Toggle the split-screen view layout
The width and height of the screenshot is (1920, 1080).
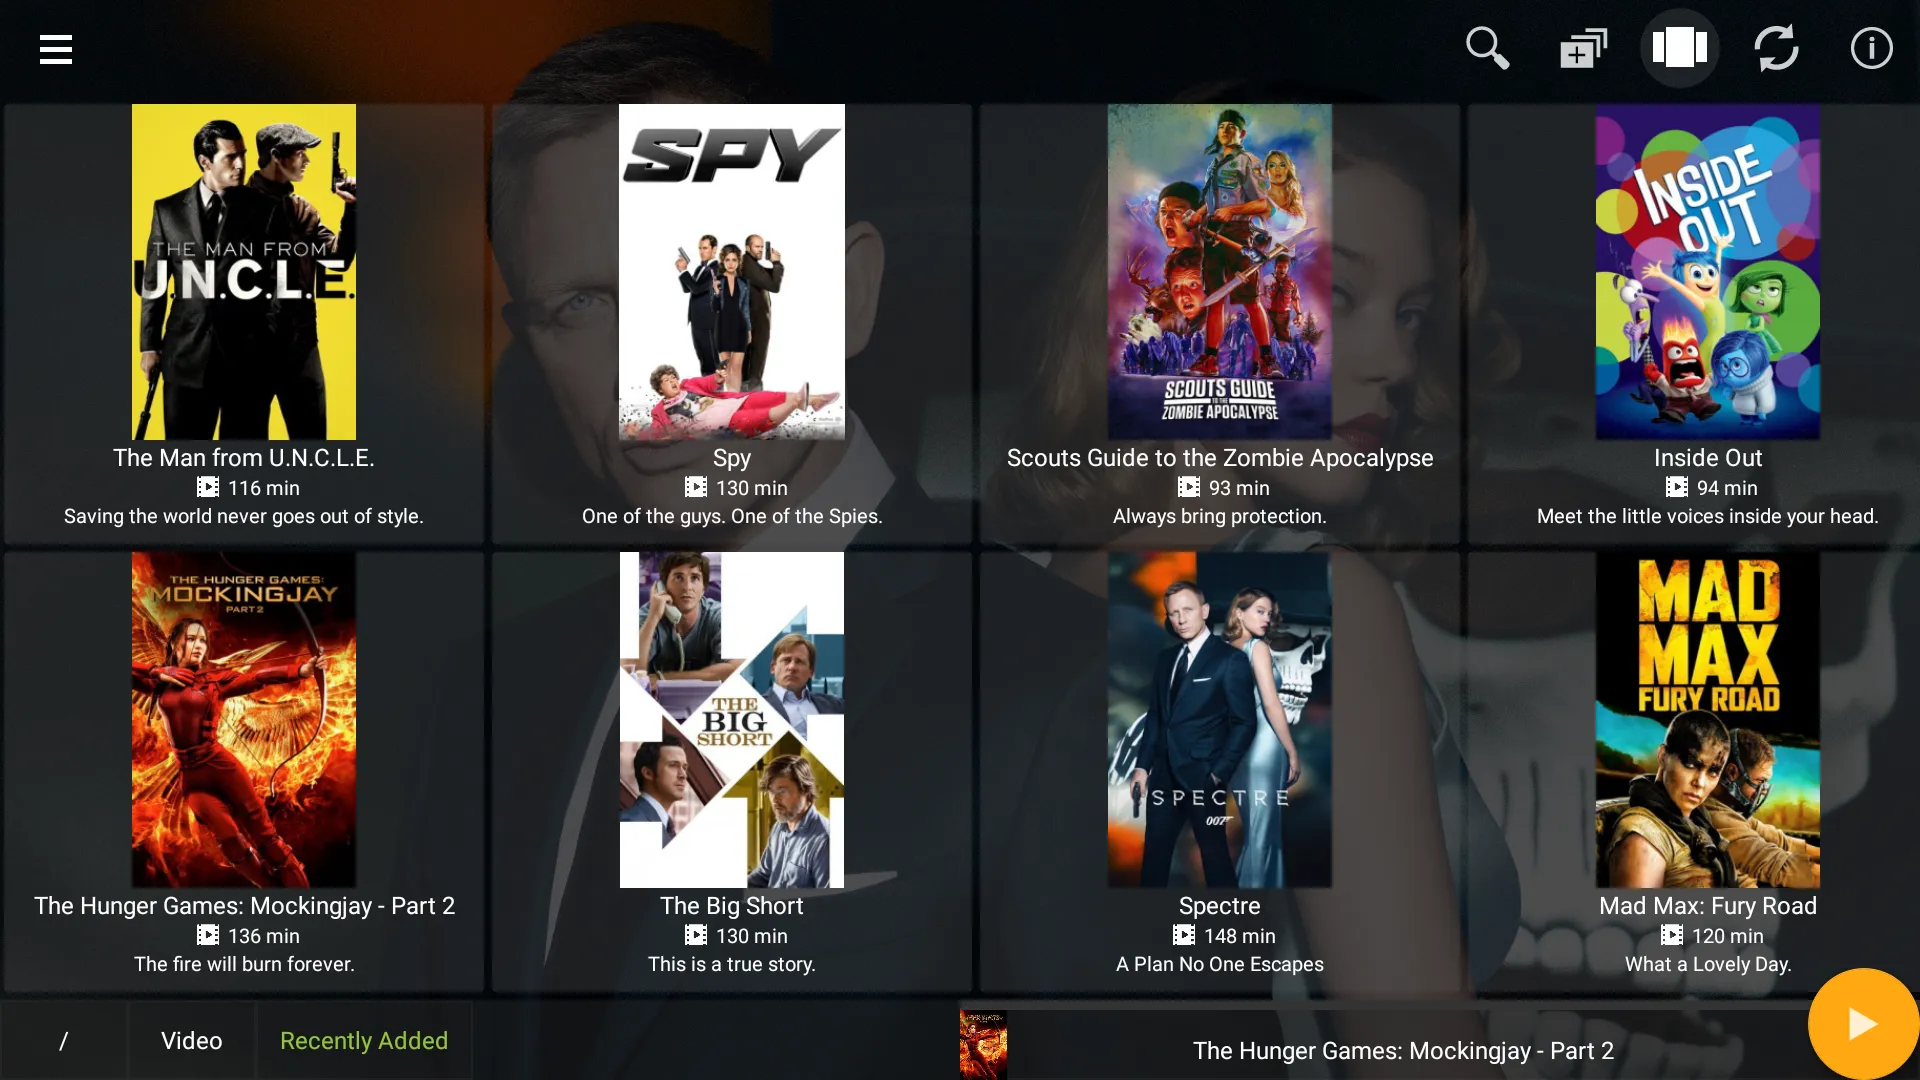coord(1680,47)
